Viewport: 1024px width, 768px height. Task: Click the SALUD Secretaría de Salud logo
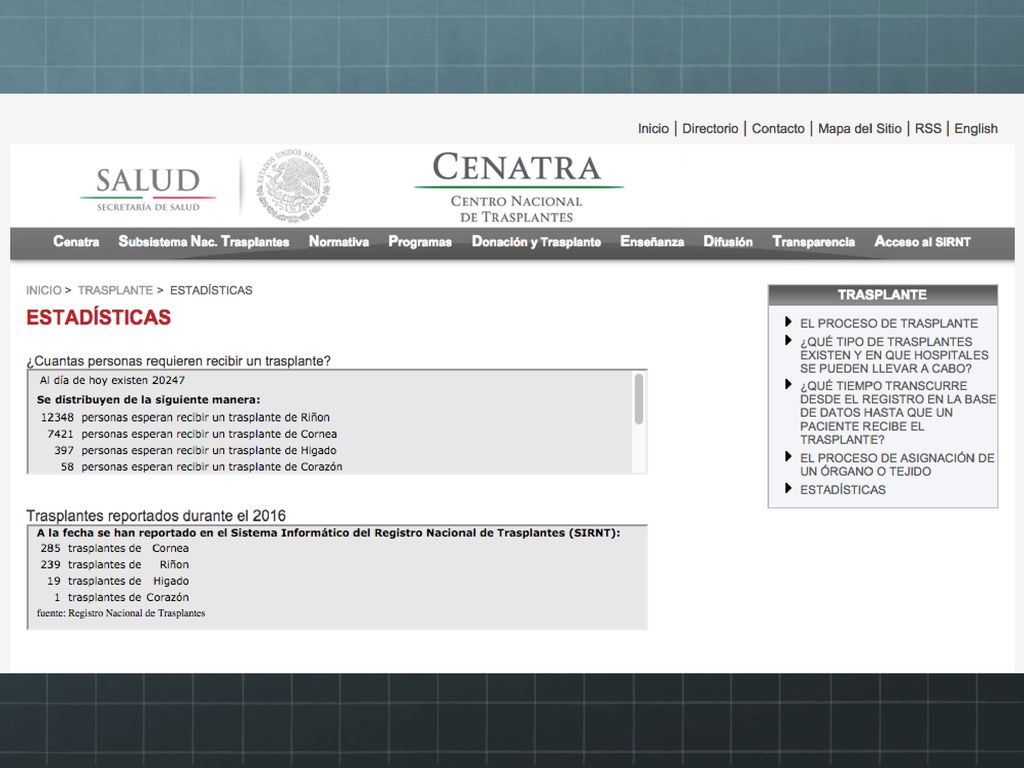tap(148, 189)
